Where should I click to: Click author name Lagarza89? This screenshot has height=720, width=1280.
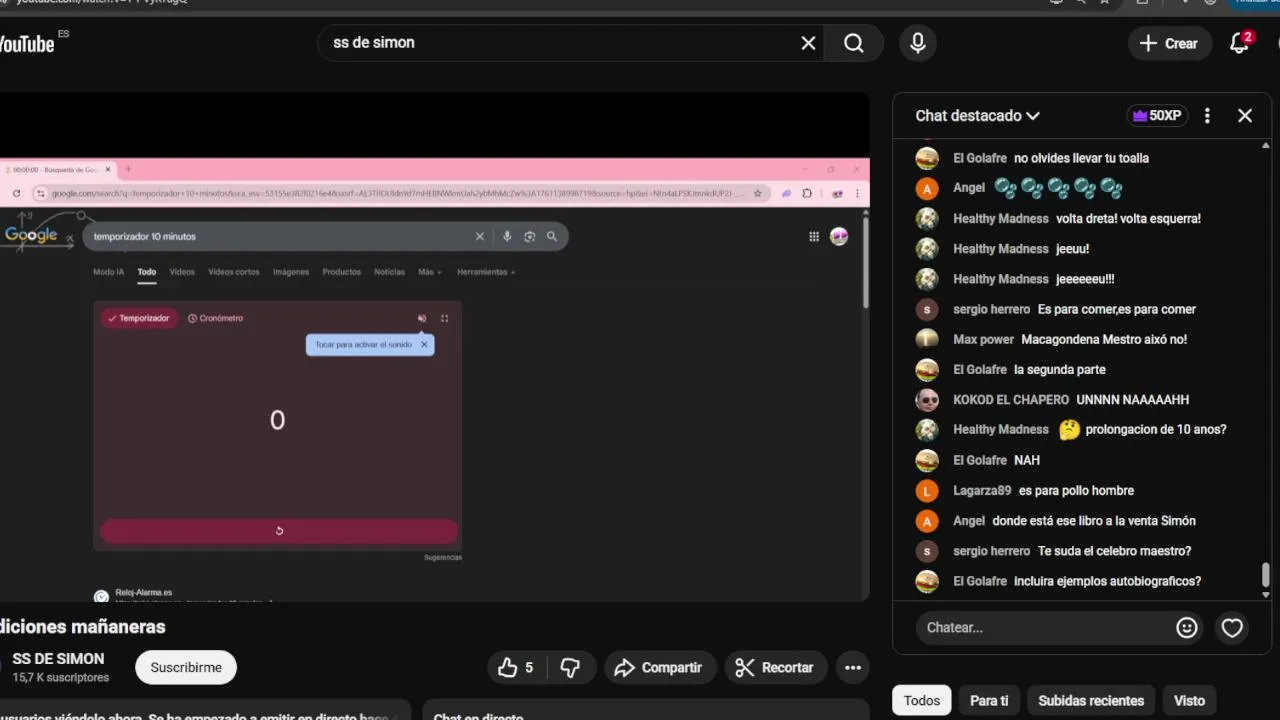point(982,490)
